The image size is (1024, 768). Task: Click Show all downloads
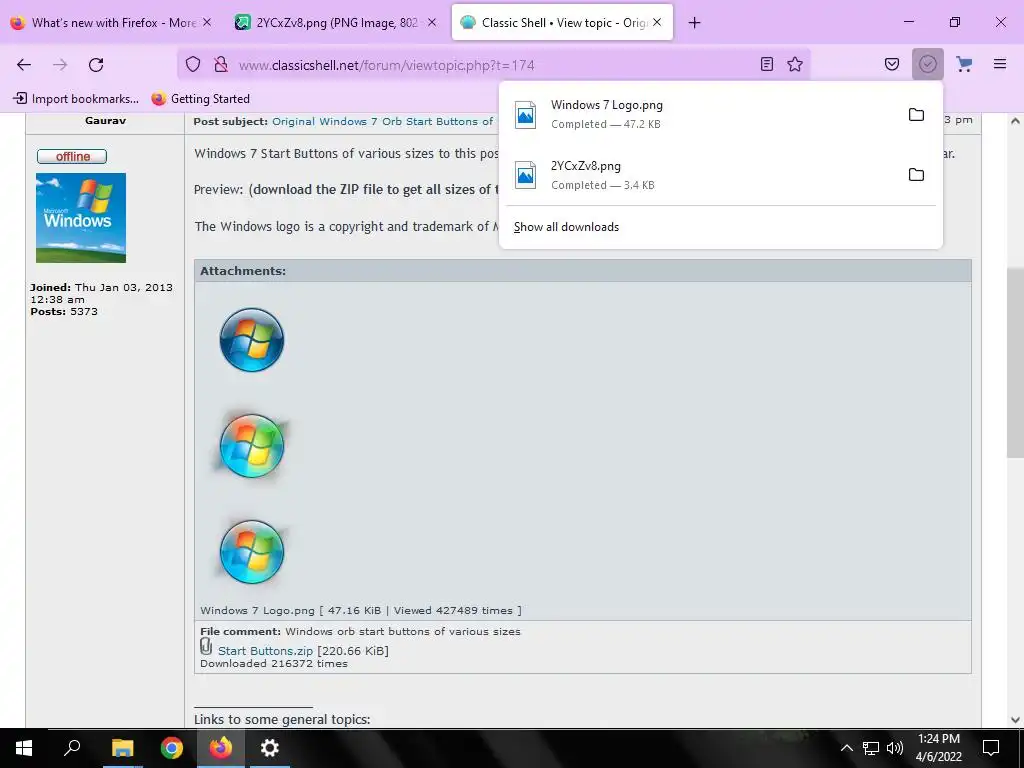click(x=566, y=227)
